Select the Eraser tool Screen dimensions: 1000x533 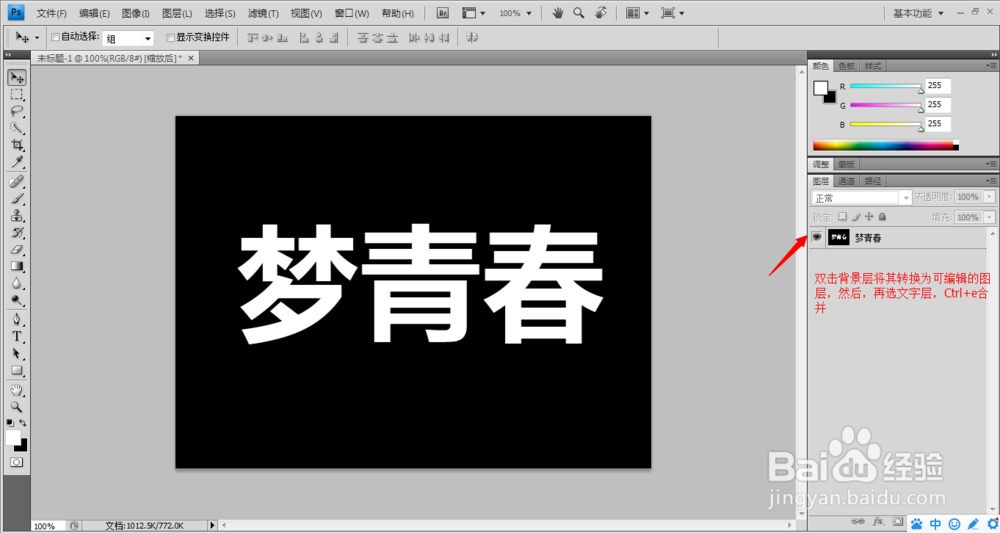(x=17, y=249)
